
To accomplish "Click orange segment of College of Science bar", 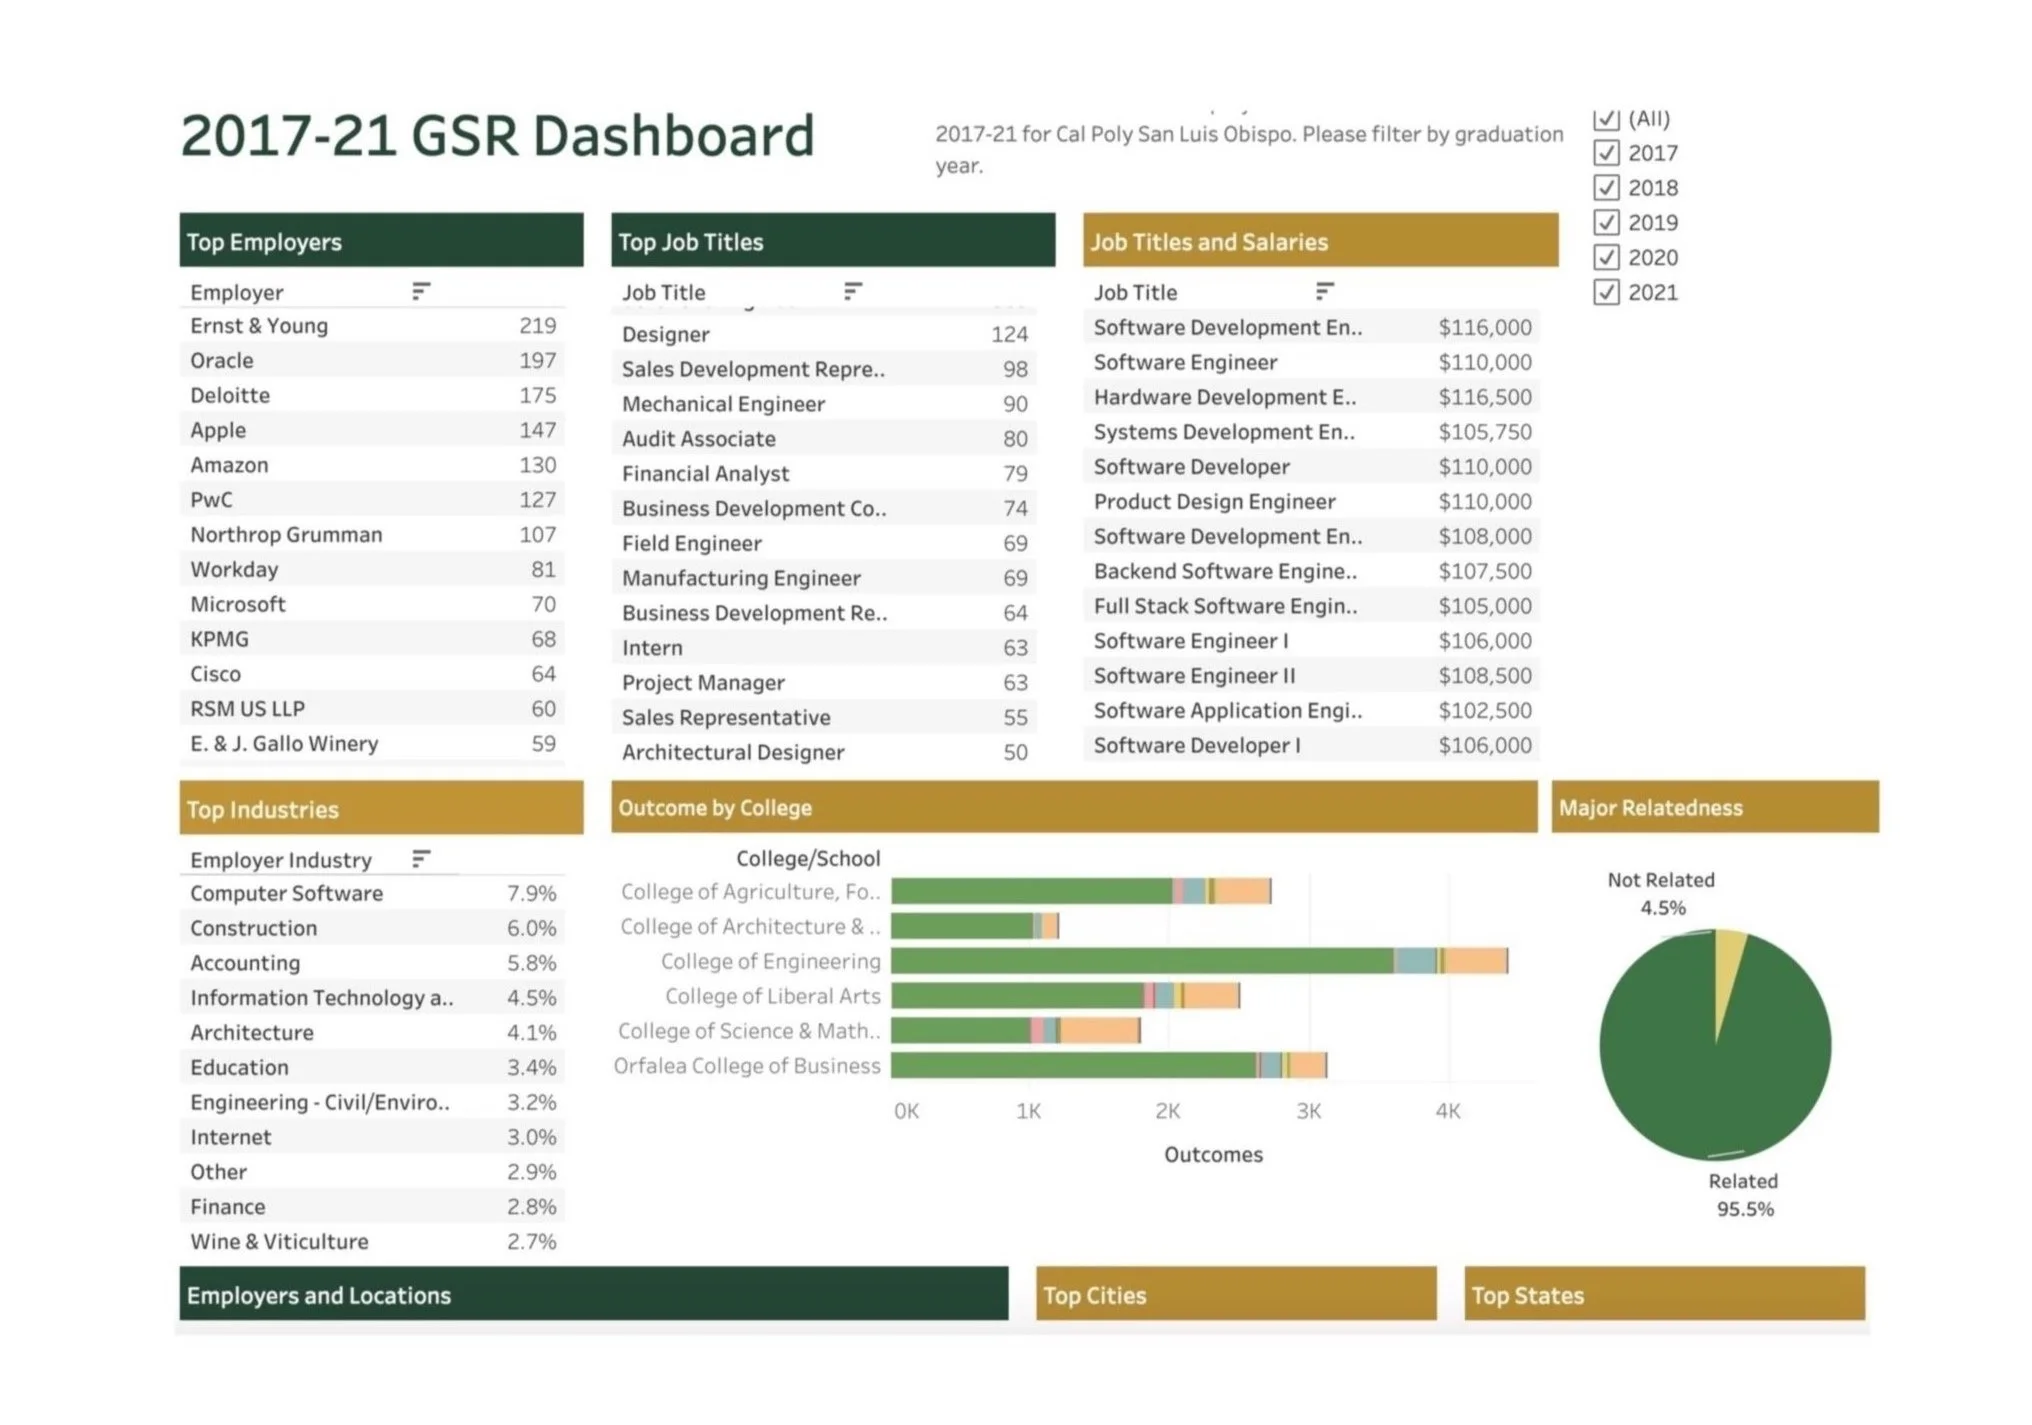I will coord(1099,1031).
